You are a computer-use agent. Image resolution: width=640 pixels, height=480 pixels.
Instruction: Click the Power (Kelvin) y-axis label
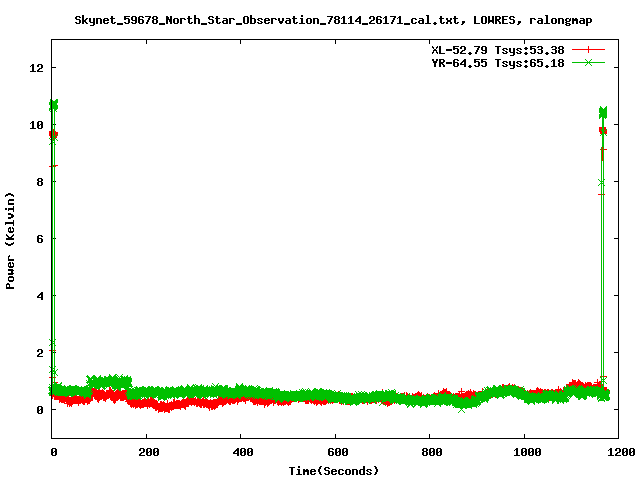[x=10, y=241]
